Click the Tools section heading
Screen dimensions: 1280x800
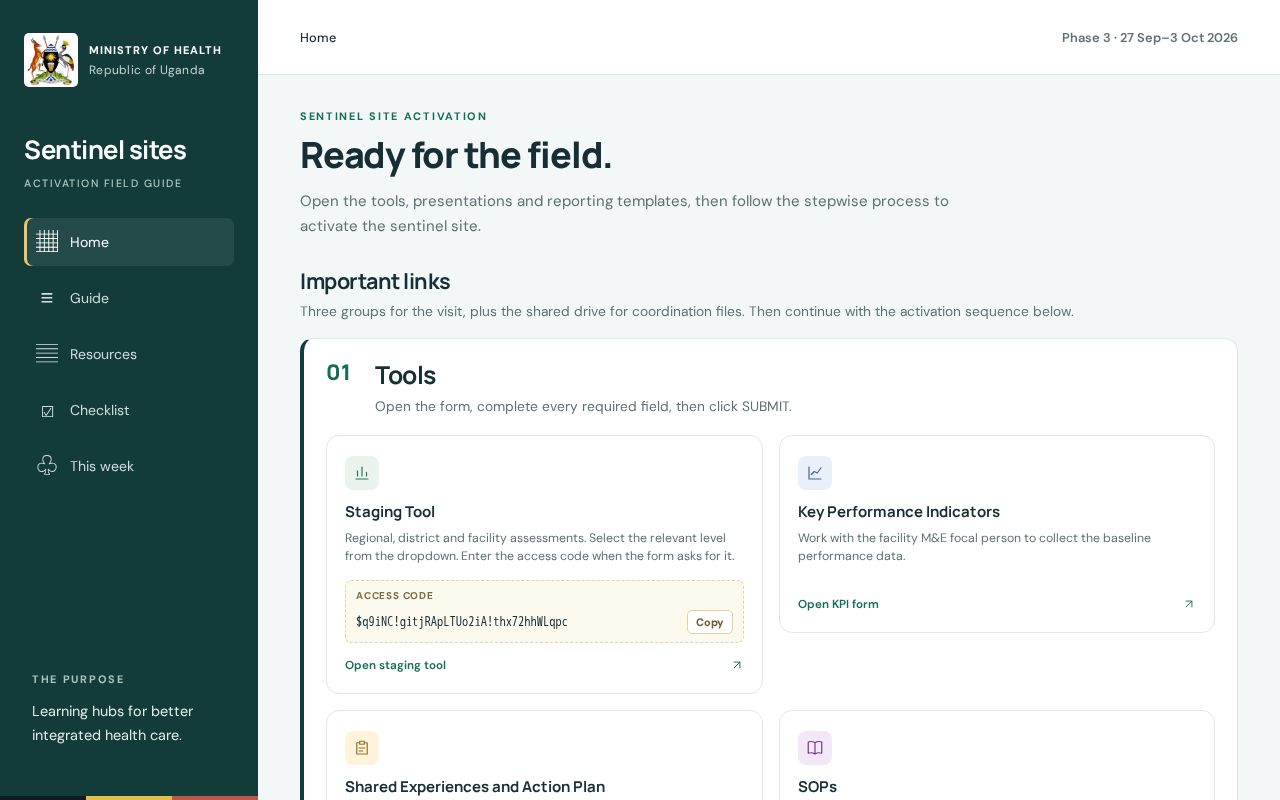click(x=405, y=376)
